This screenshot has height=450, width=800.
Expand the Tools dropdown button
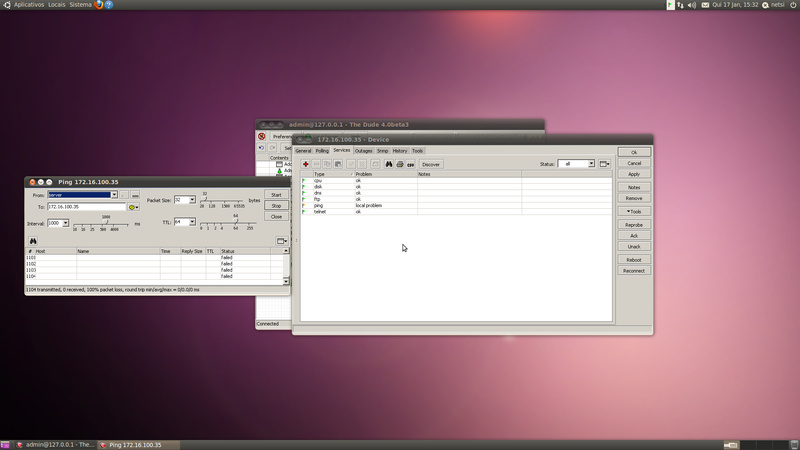pyautogui.click(x=634, y=211)
